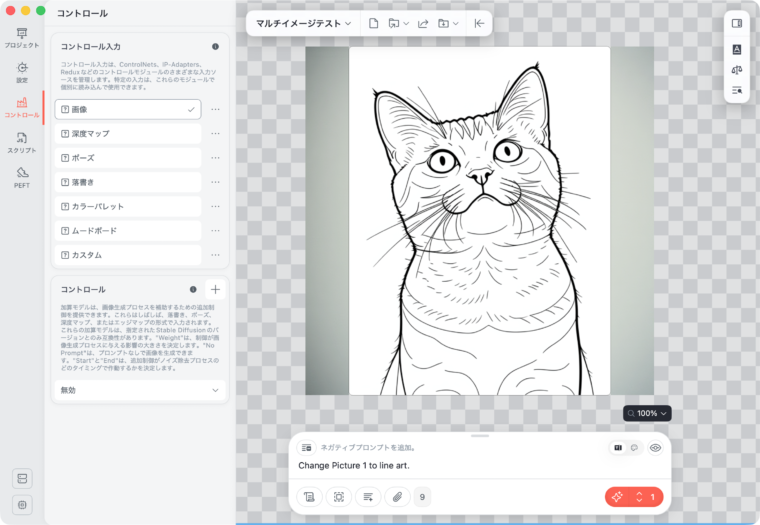
Task: Switch to the PEFT sidebar tab
Action: click(x=22, y=176)
